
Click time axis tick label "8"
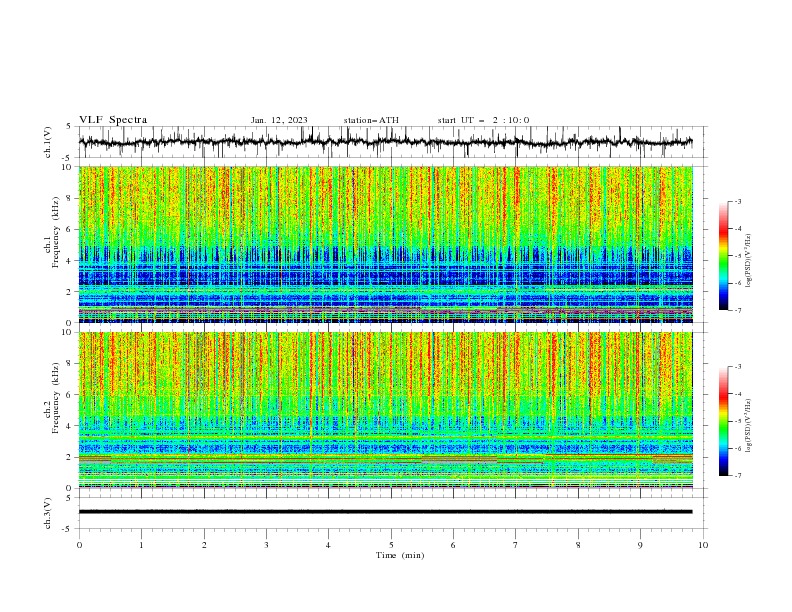coord(578,545)
